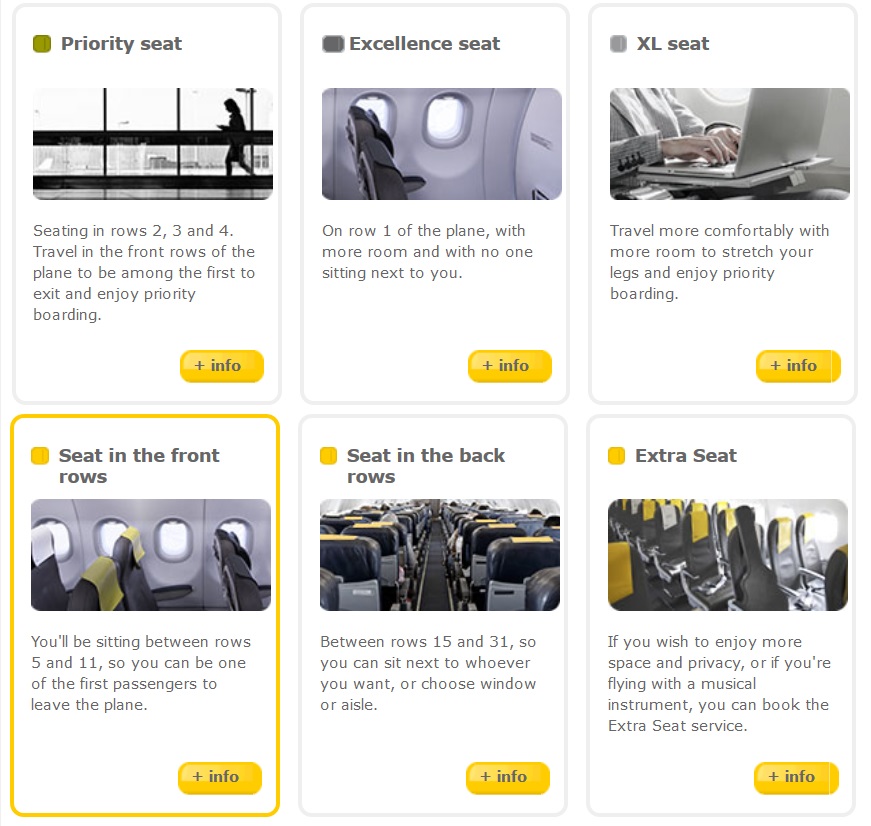Show more info about Excellence seat
The image size is (871, 826).
[x=509, y=366]
